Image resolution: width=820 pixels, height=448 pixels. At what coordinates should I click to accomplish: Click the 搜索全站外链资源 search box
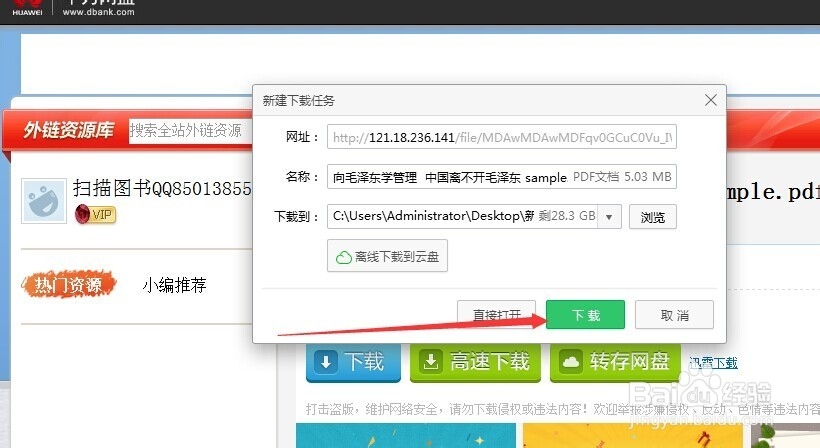tap(191, 130)
